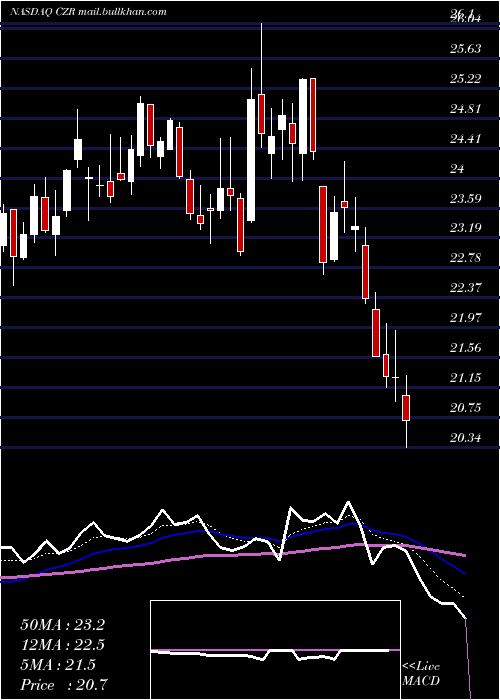Click the 50MA : 23.2 readout

point(62,625)
